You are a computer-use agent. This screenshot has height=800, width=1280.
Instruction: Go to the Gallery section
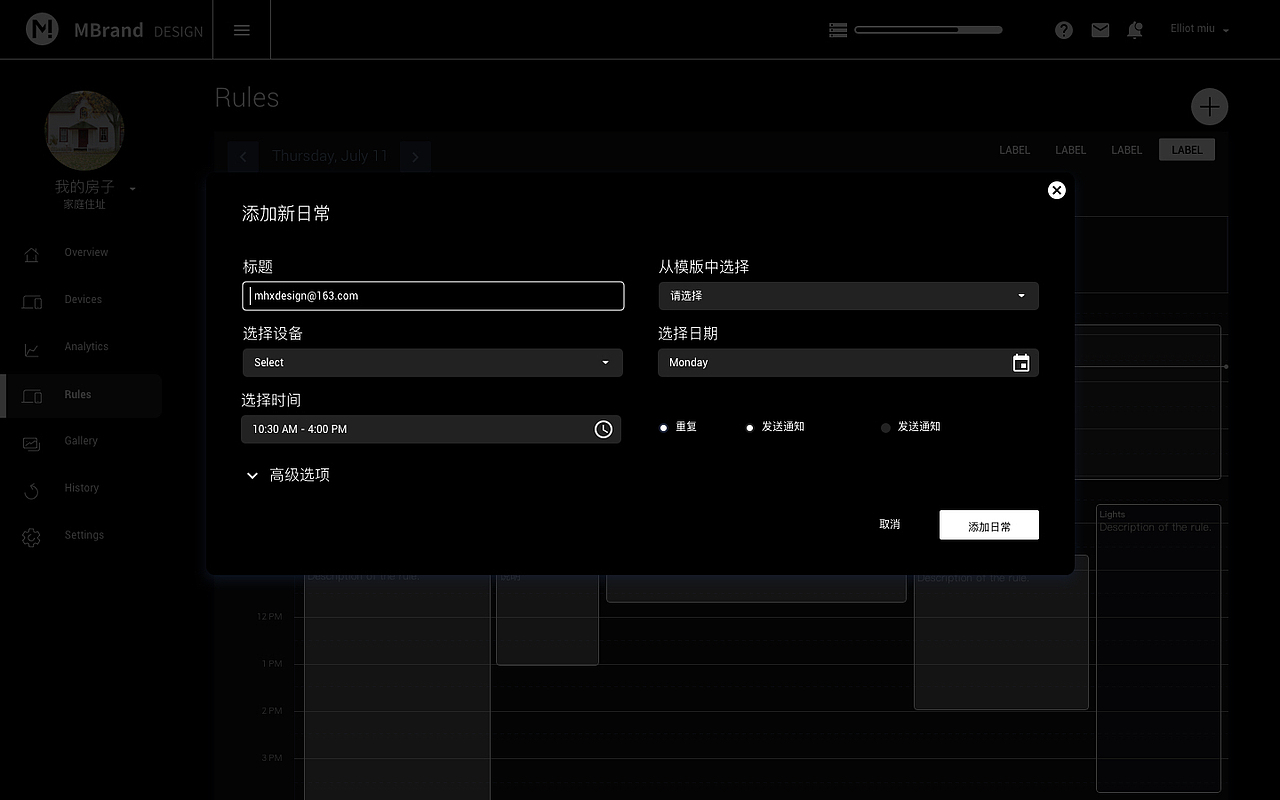pos(81,441)
